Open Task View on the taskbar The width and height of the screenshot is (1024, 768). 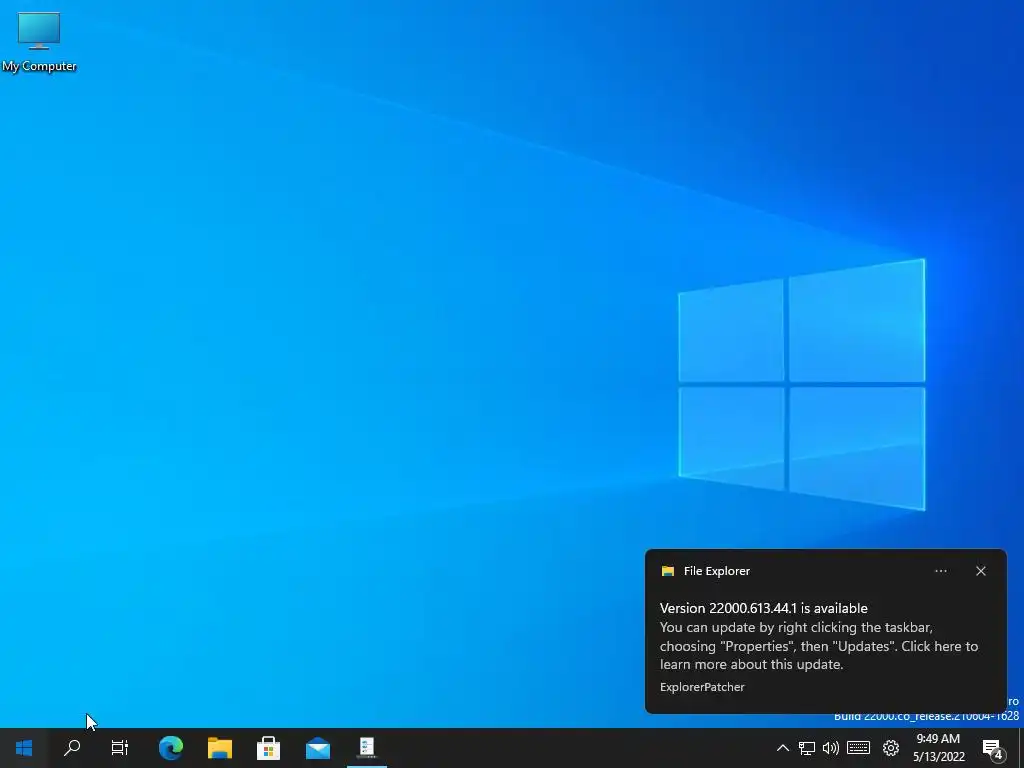point(120,748)
